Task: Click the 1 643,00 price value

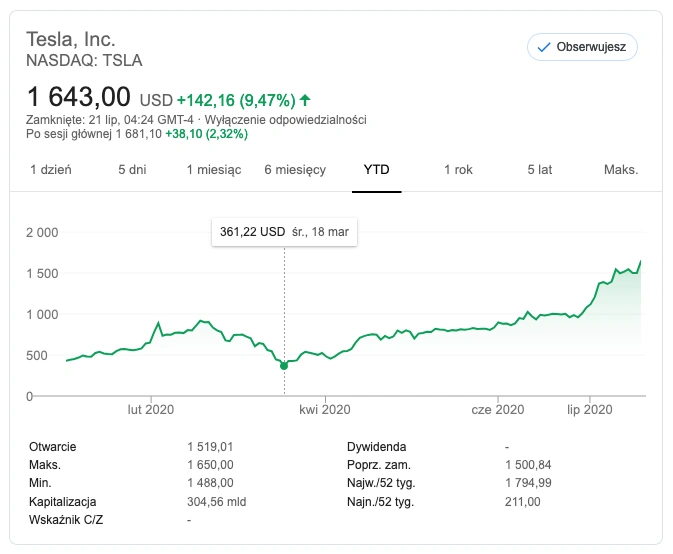Action: pos(79,96)
